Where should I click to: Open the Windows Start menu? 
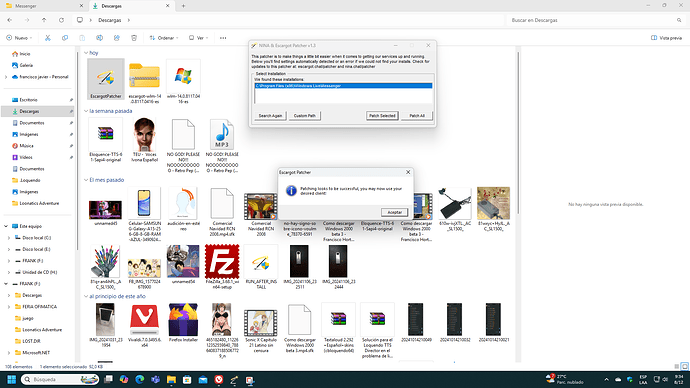pos(11,379)
